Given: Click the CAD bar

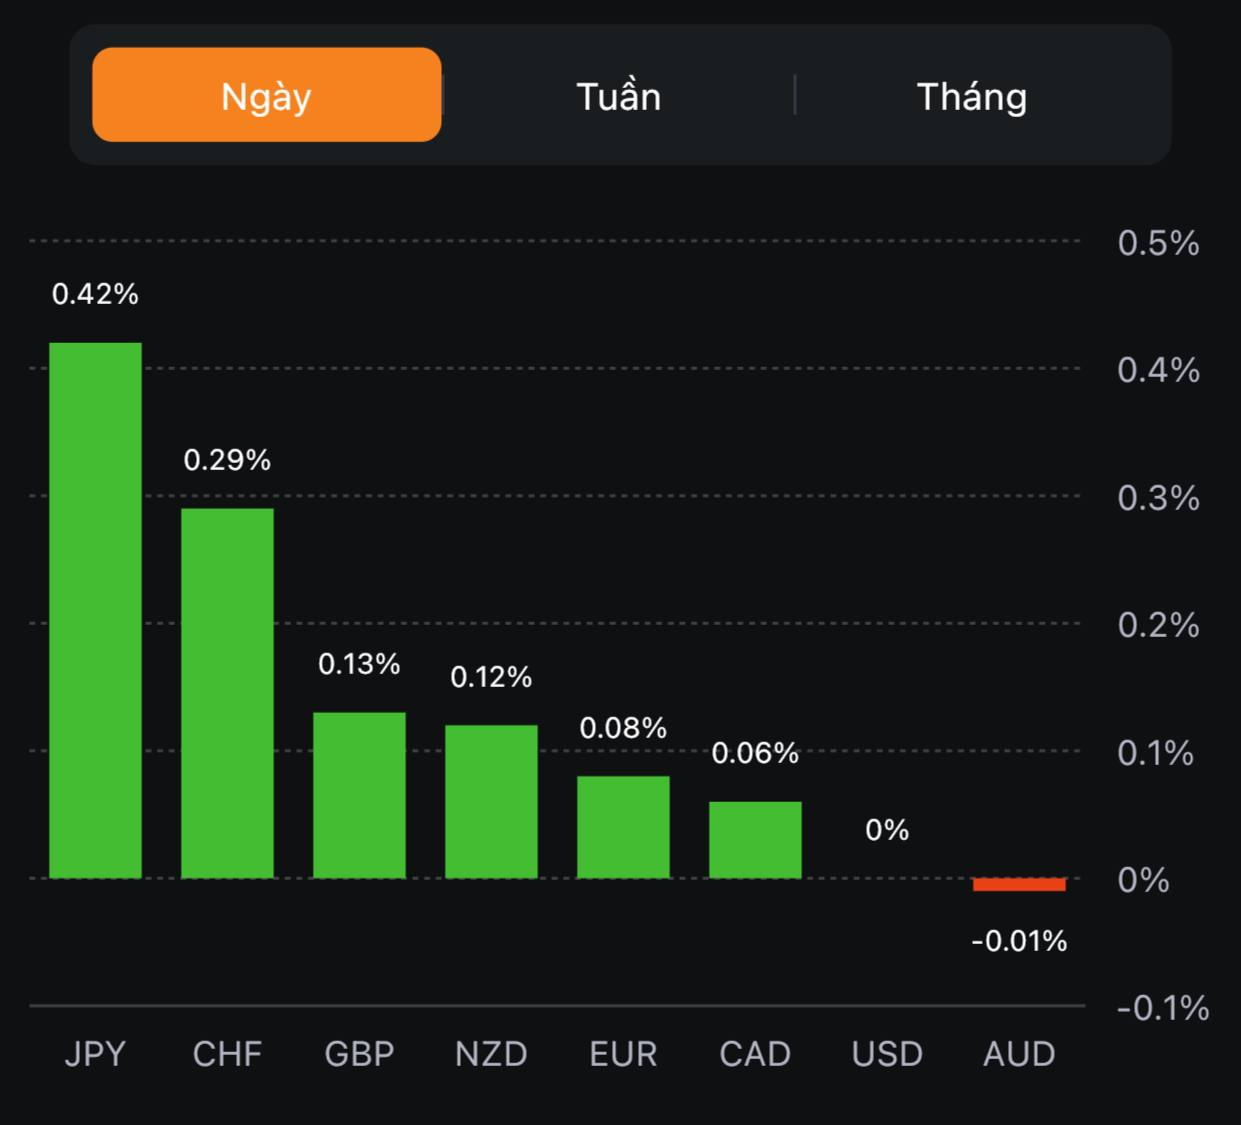Looking at the screenshot, I should pos(755,840).
